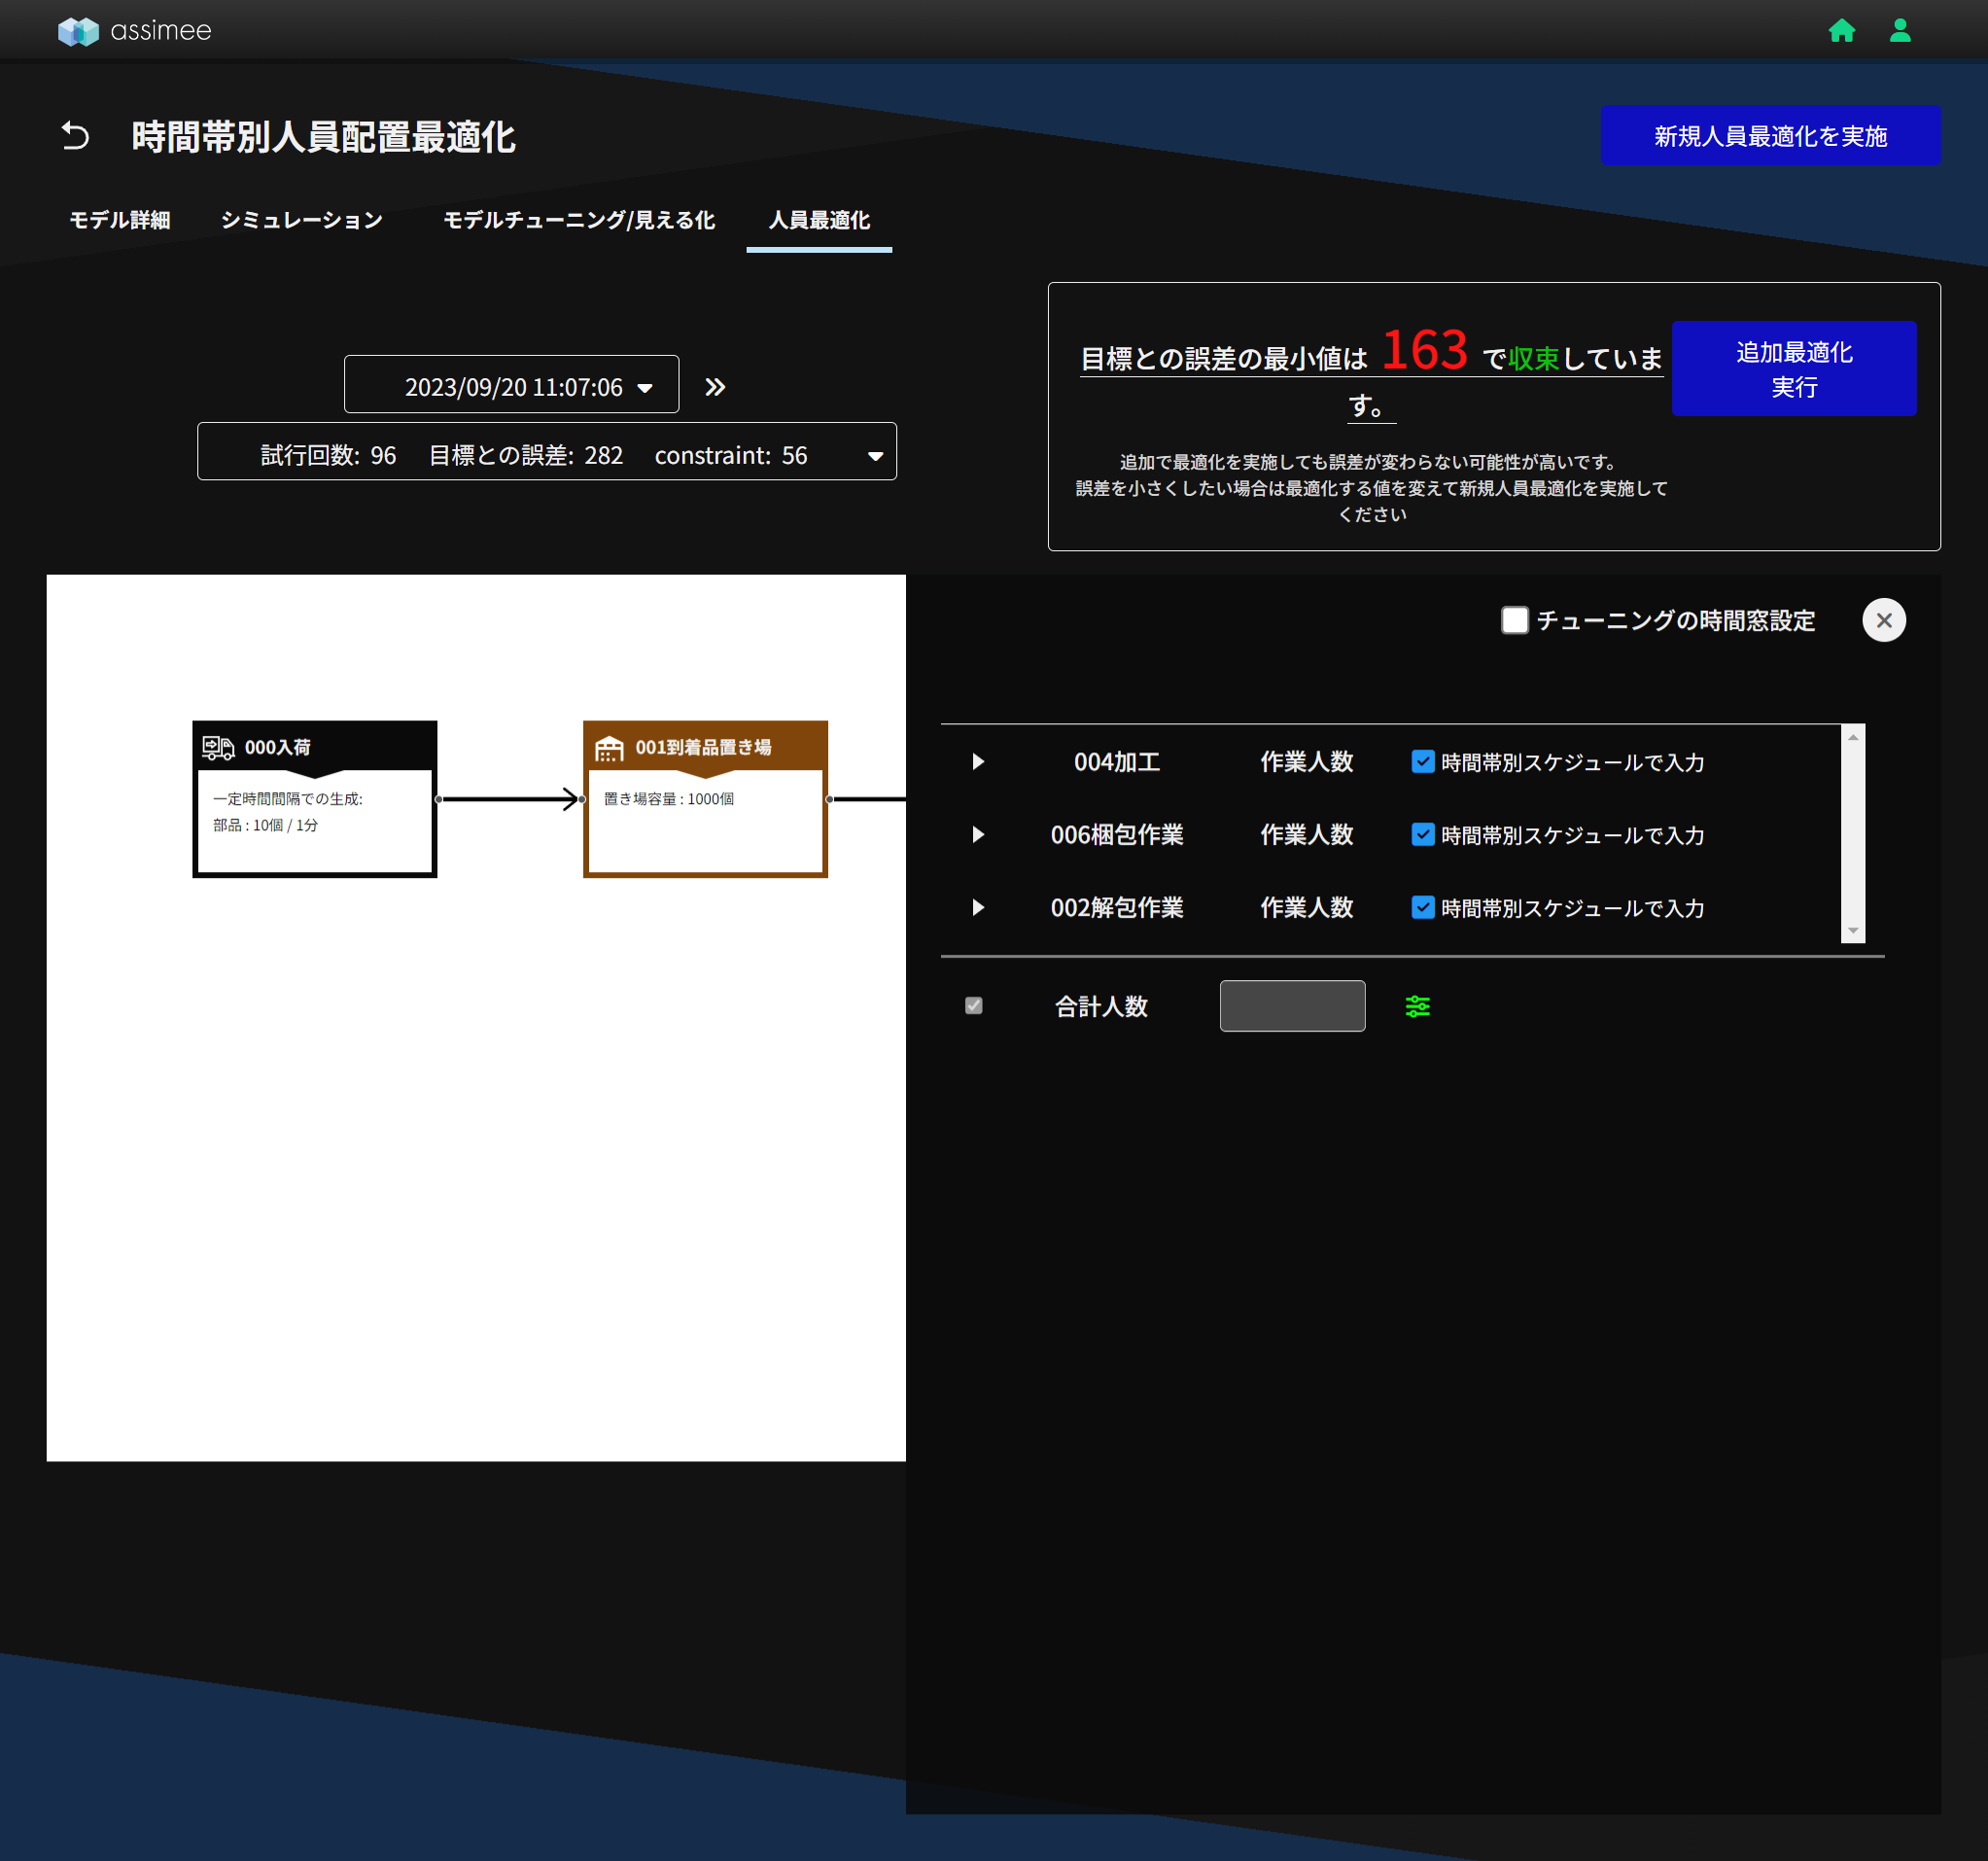The height and width of the screenshot is (1861, 1988).
Task: Click the 002解包作業 process name
Action: [x=1116, y=908]
